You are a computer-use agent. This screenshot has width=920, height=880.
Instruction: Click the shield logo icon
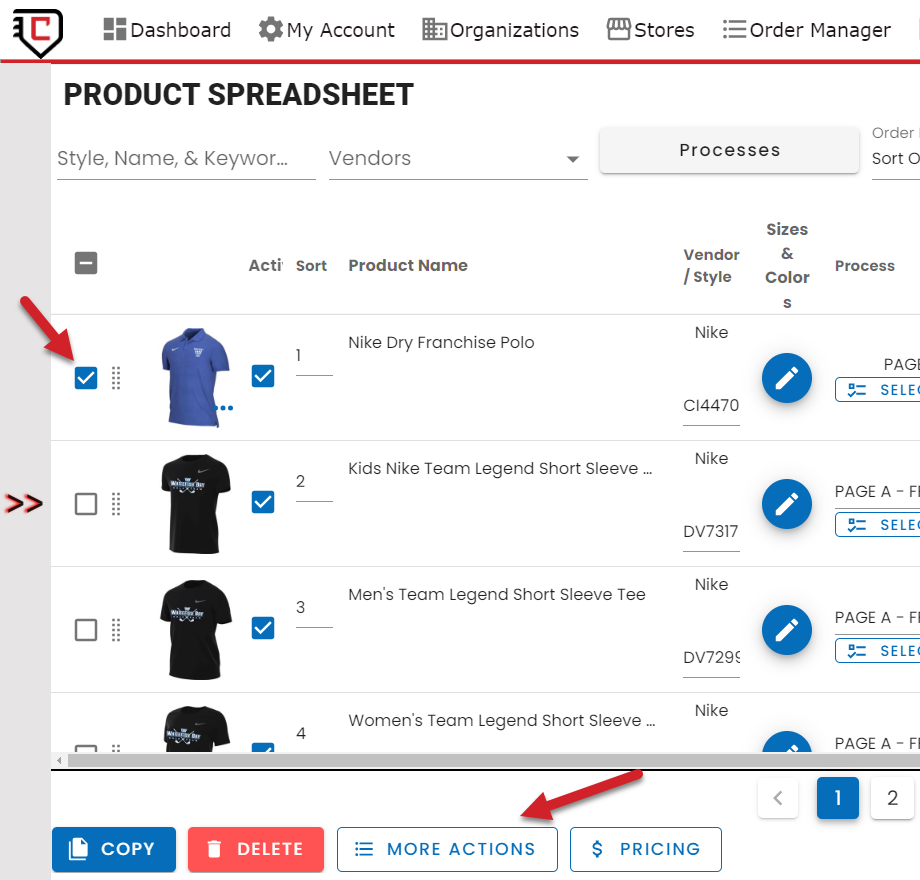click(38, 32)
